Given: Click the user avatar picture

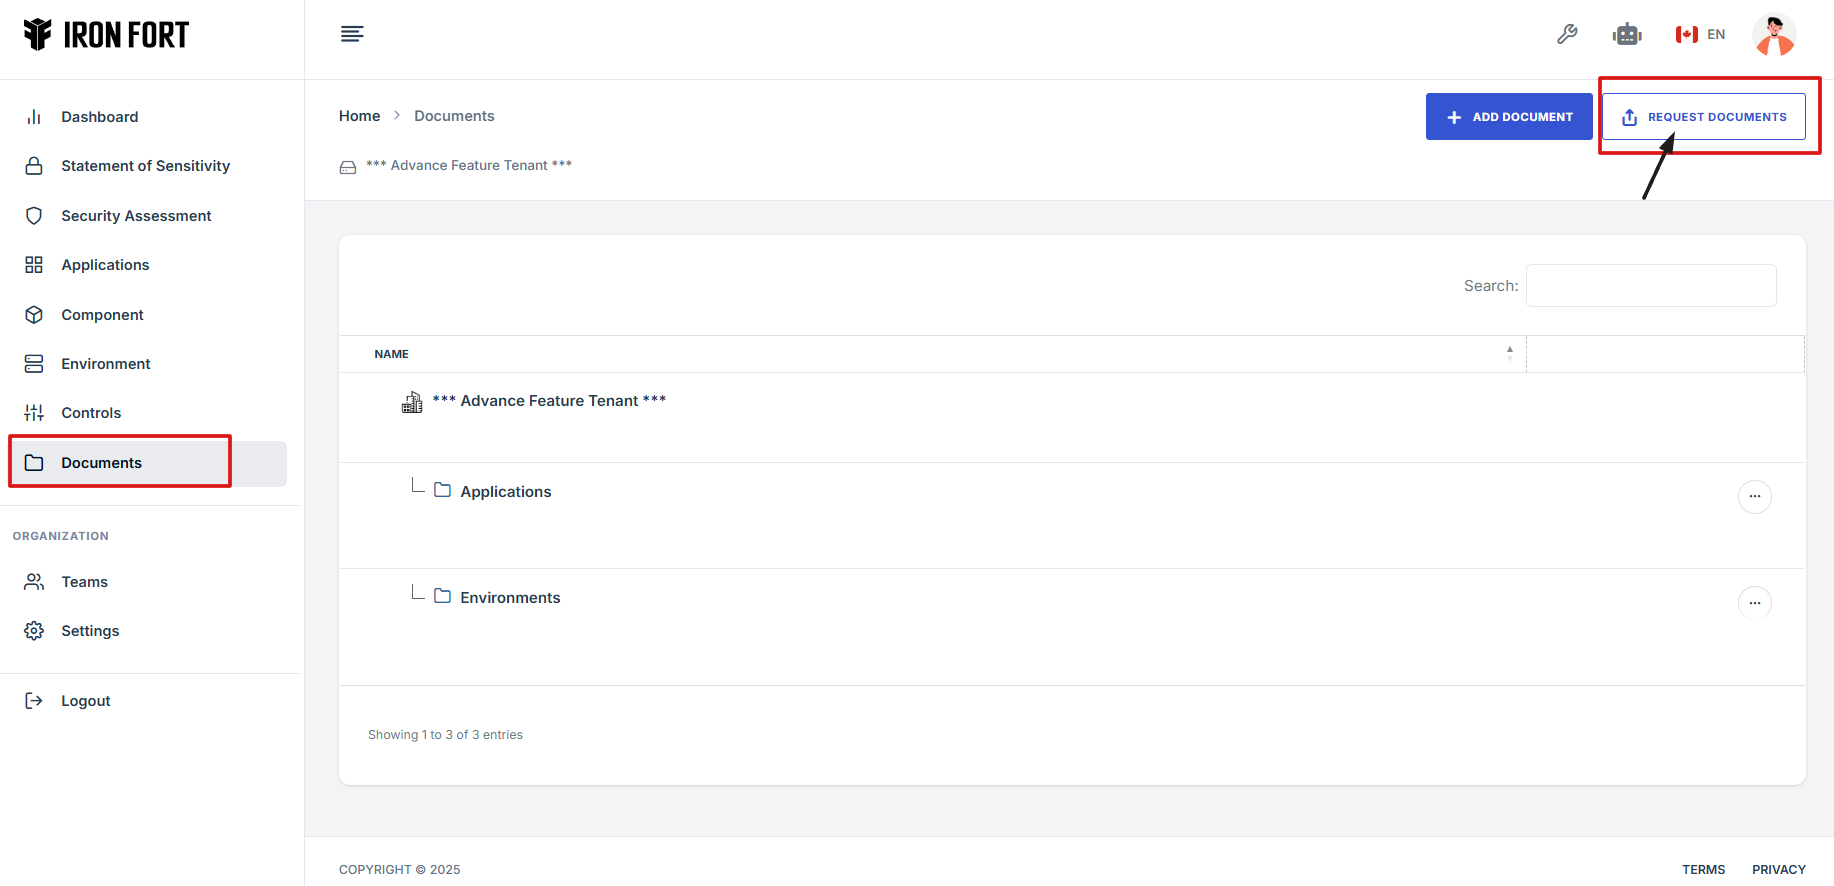Looking at the screenshot, I should (x=1774, y=35).
